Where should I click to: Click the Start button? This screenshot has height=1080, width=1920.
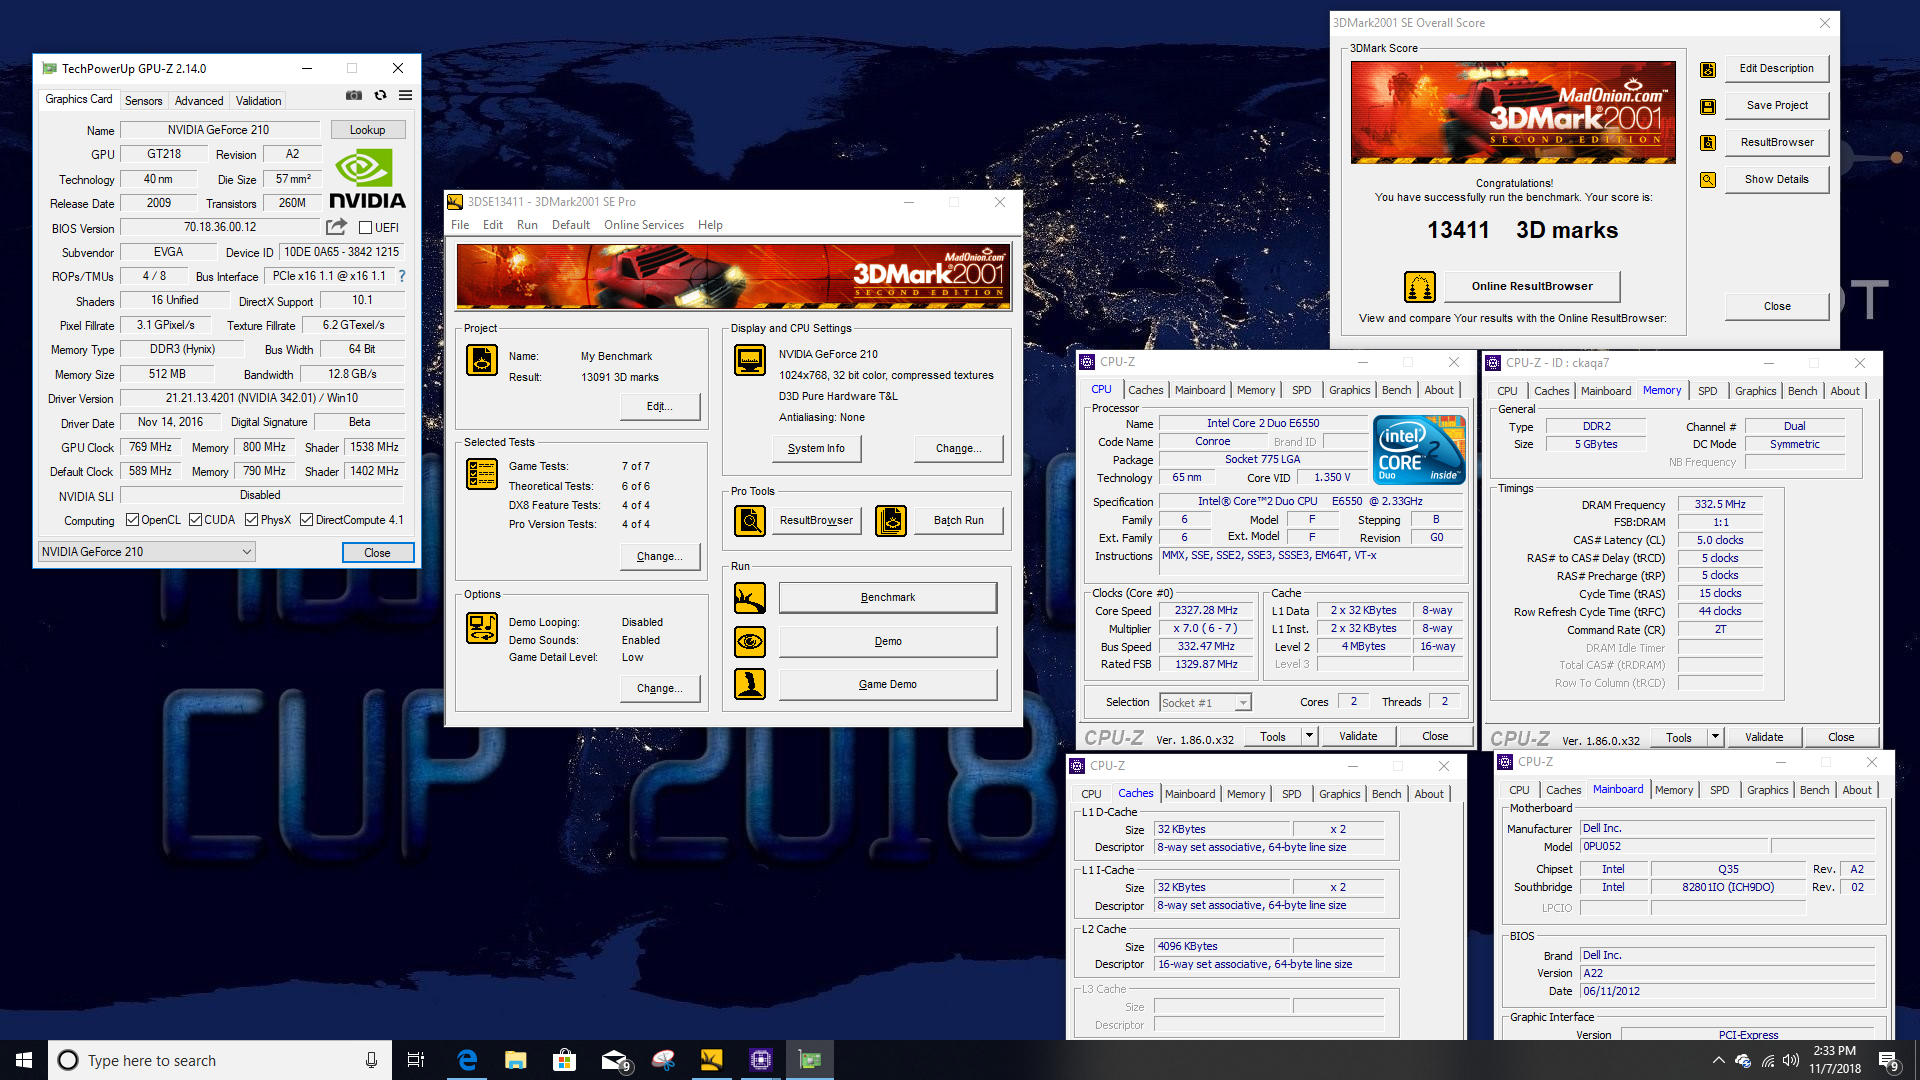(24, 1060)
